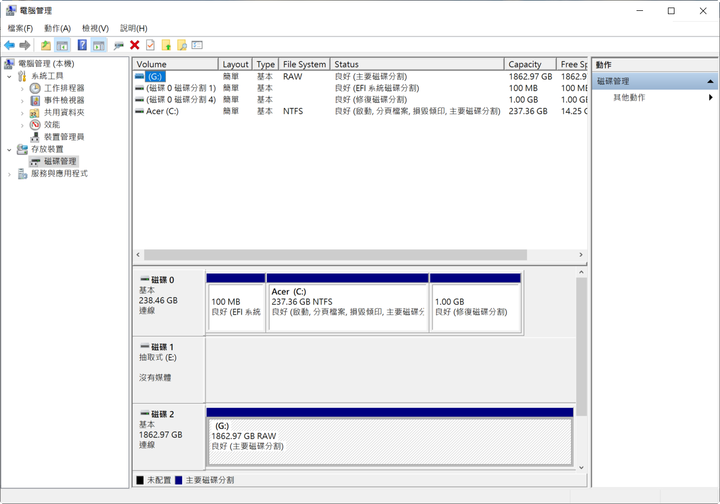
Task: Toggle the Show/Hide Console Tree icon
Action: [62, 45]
